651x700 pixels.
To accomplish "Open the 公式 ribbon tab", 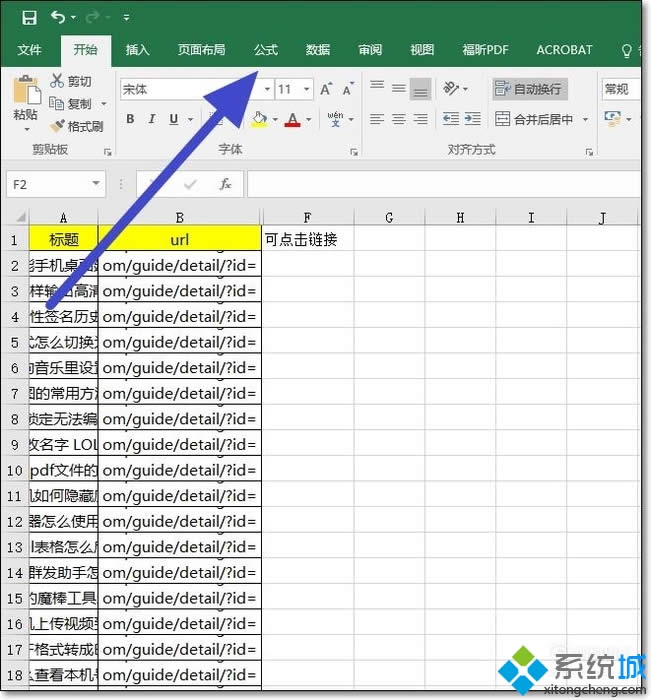I will click(266, 50).
